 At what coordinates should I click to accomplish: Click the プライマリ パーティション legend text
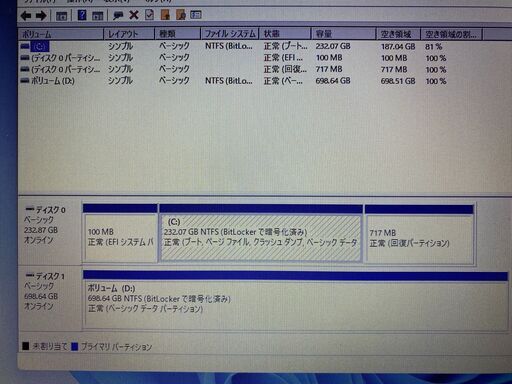(116, 347)
